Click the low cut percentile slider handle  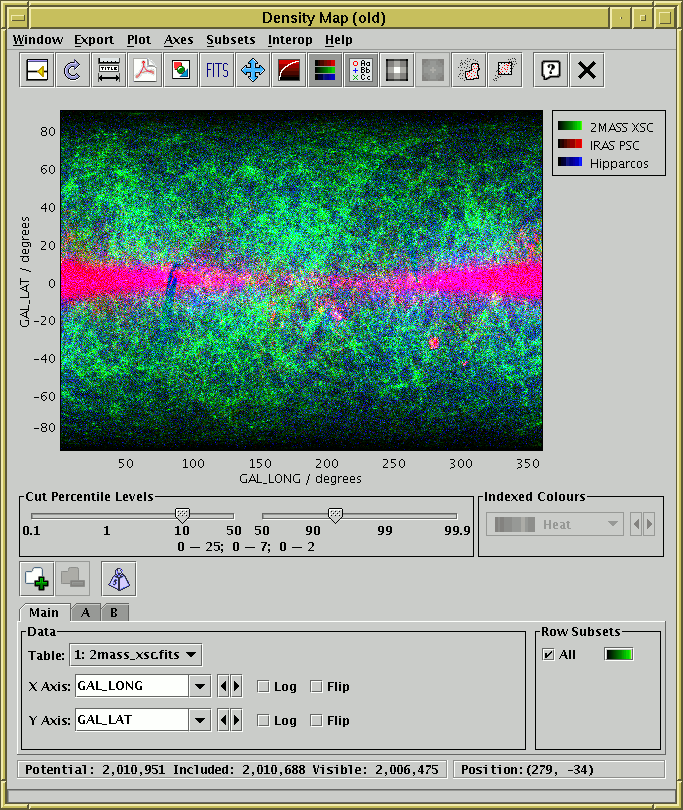182,514
